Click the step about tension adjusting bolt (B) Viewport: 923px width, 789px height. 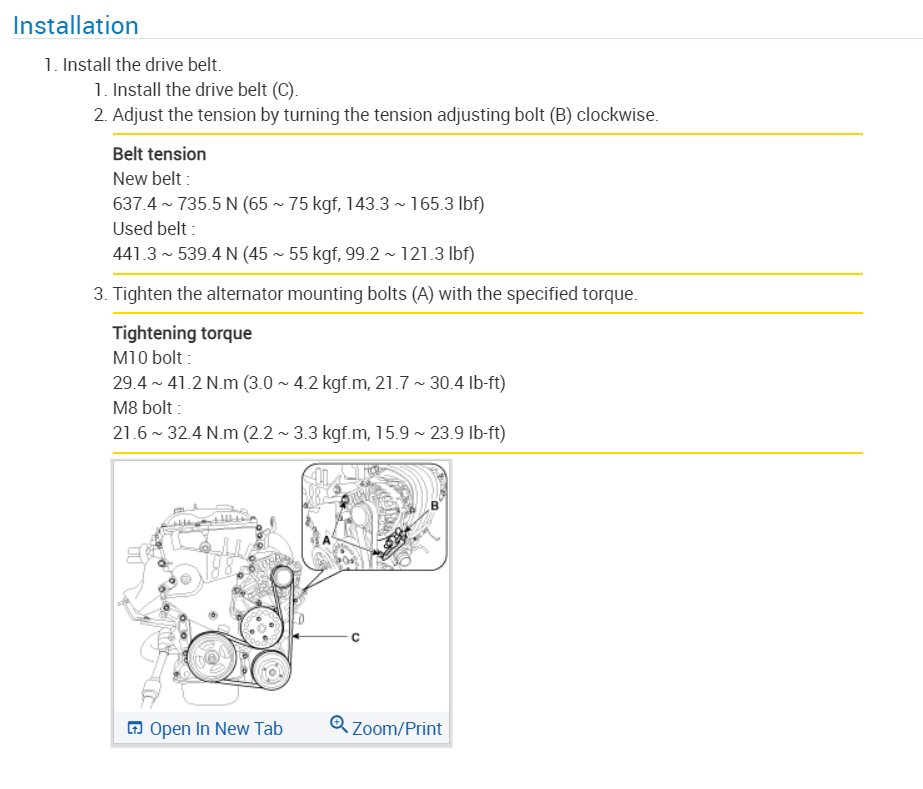pyautogui.click(x=385, y=115)
